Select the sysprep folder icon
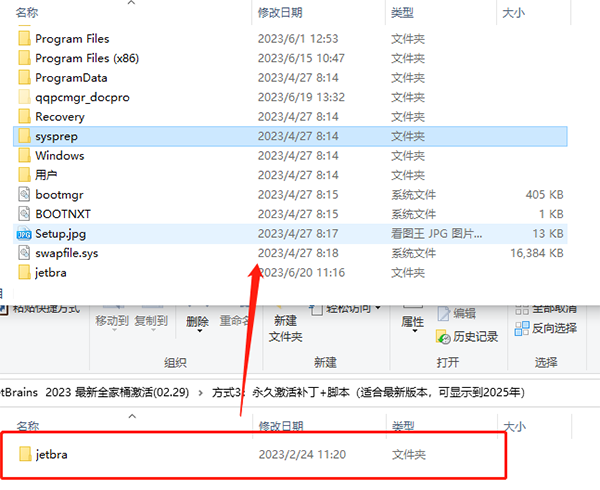The width and height of the screenshot is (600, 490). tap(24, 136)
